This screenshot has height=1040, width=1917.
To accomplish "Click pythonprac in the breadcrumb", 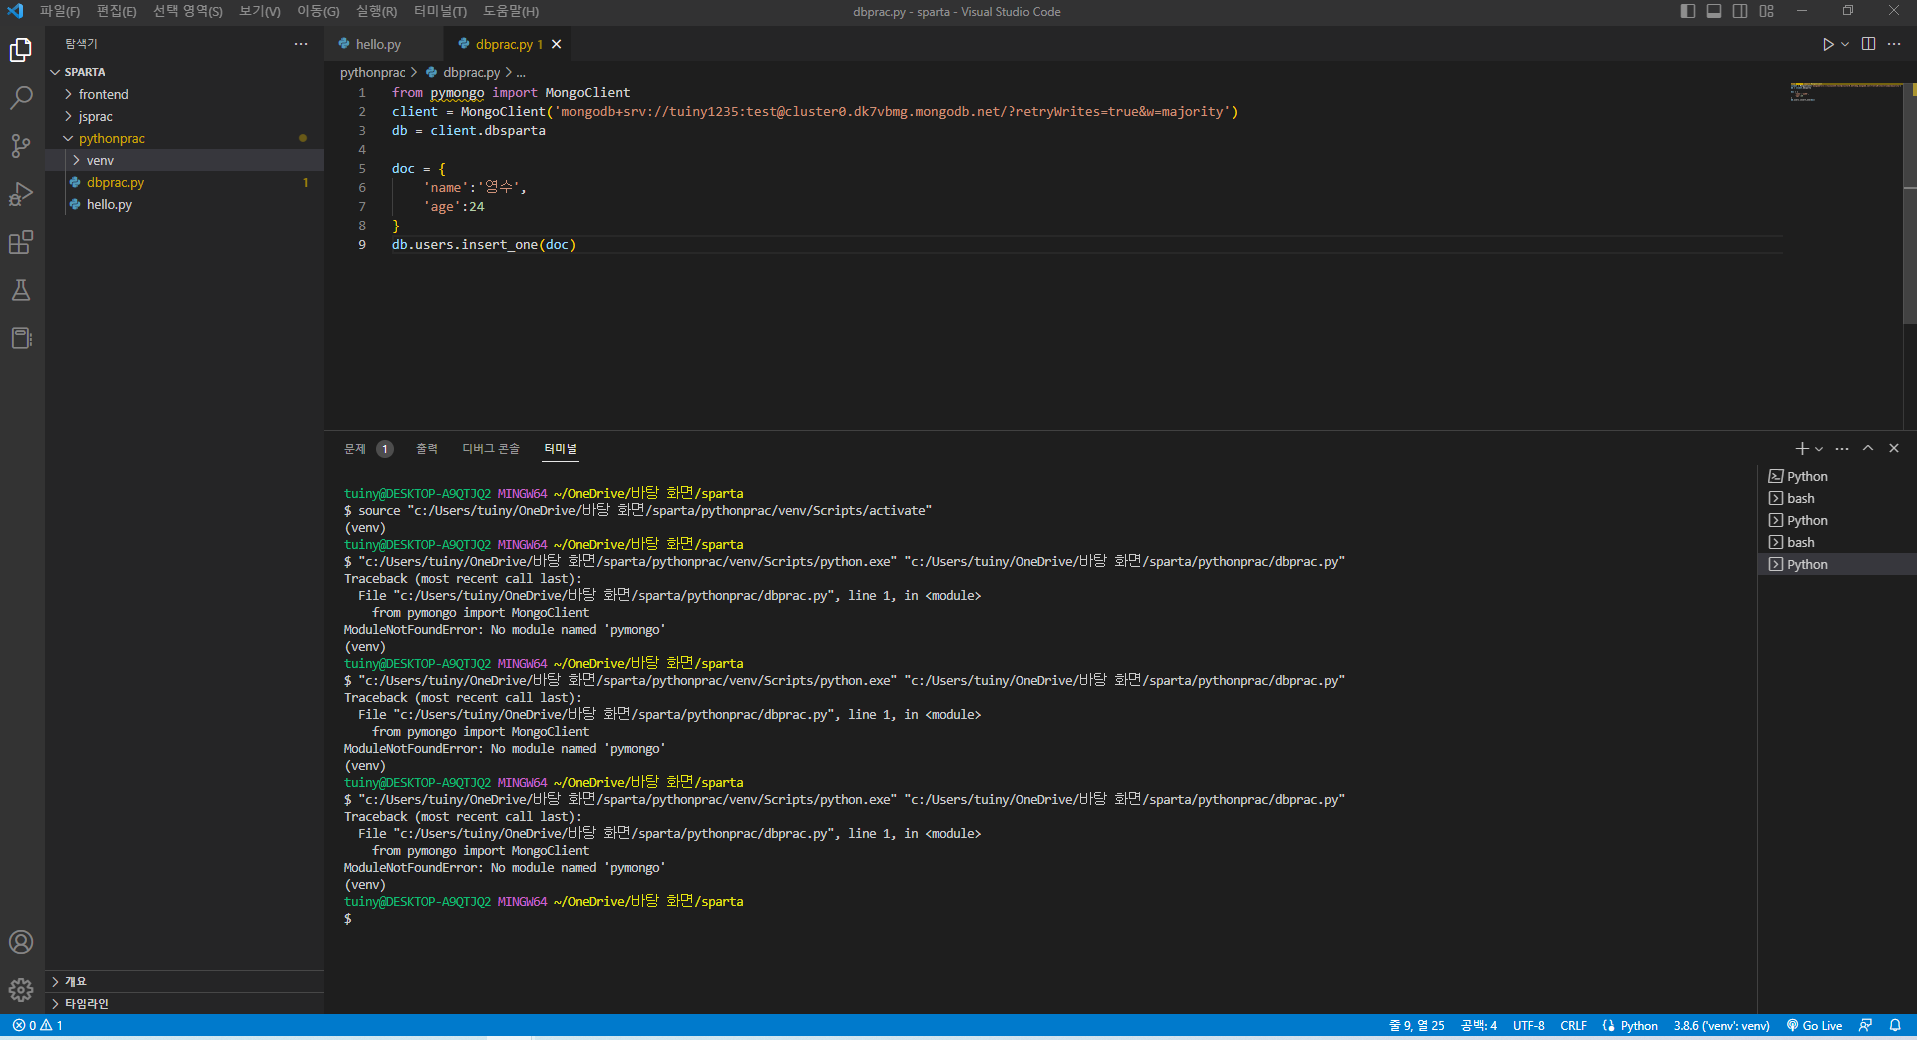I will (372, 72).
